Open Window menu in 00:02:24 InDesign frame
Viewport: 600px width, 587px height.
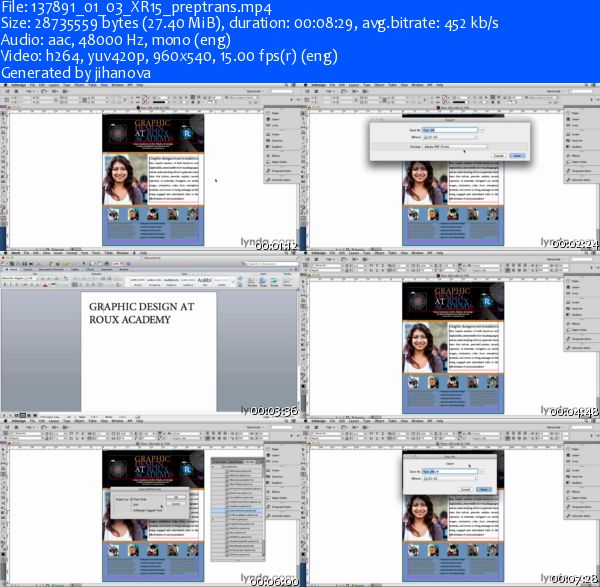point(417,85)
